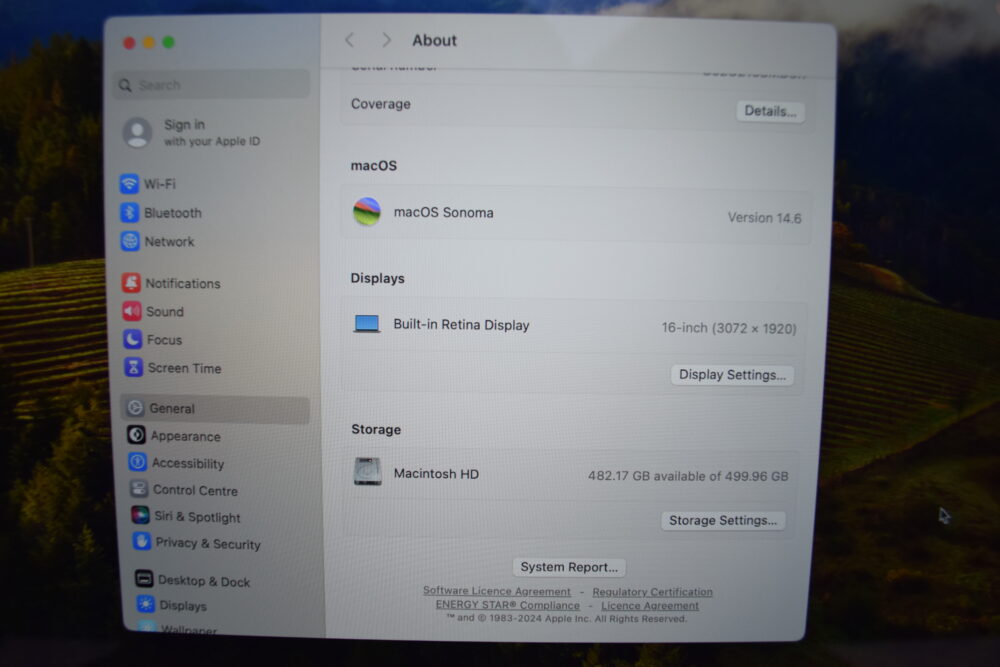Open the Appearance settings pane
The width and height of the screenshot is (1000, 667).
pyautogui.click(x=173, y=436)
